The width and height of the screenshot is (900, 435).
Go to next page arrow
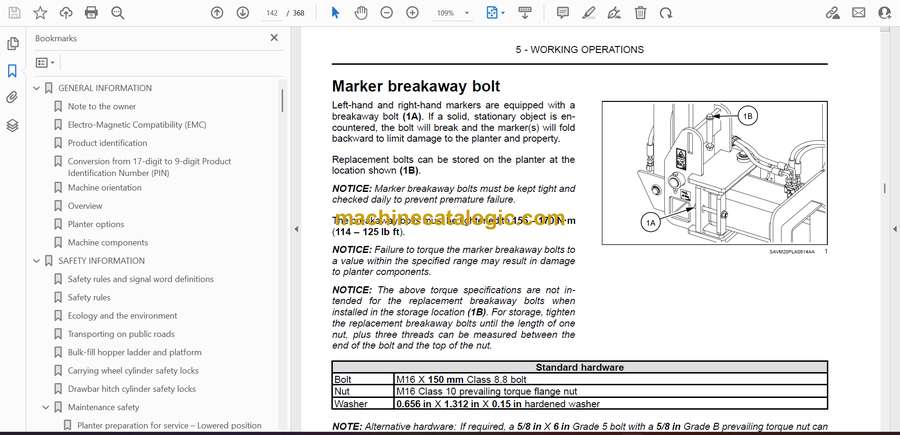pos(243,13)
